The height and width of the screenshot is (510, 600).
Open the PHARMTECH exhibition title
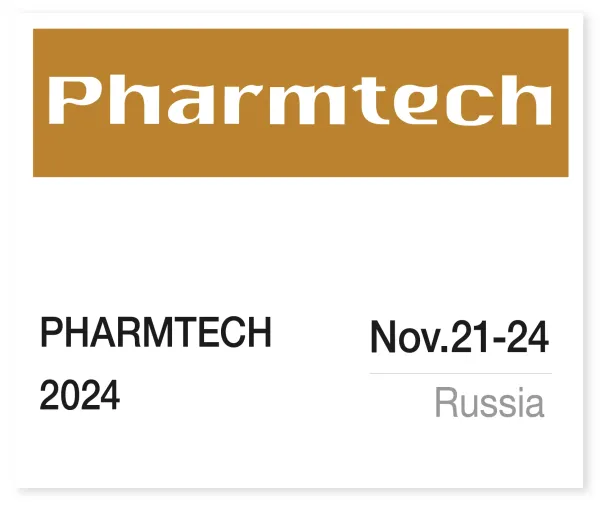point(155,334)
